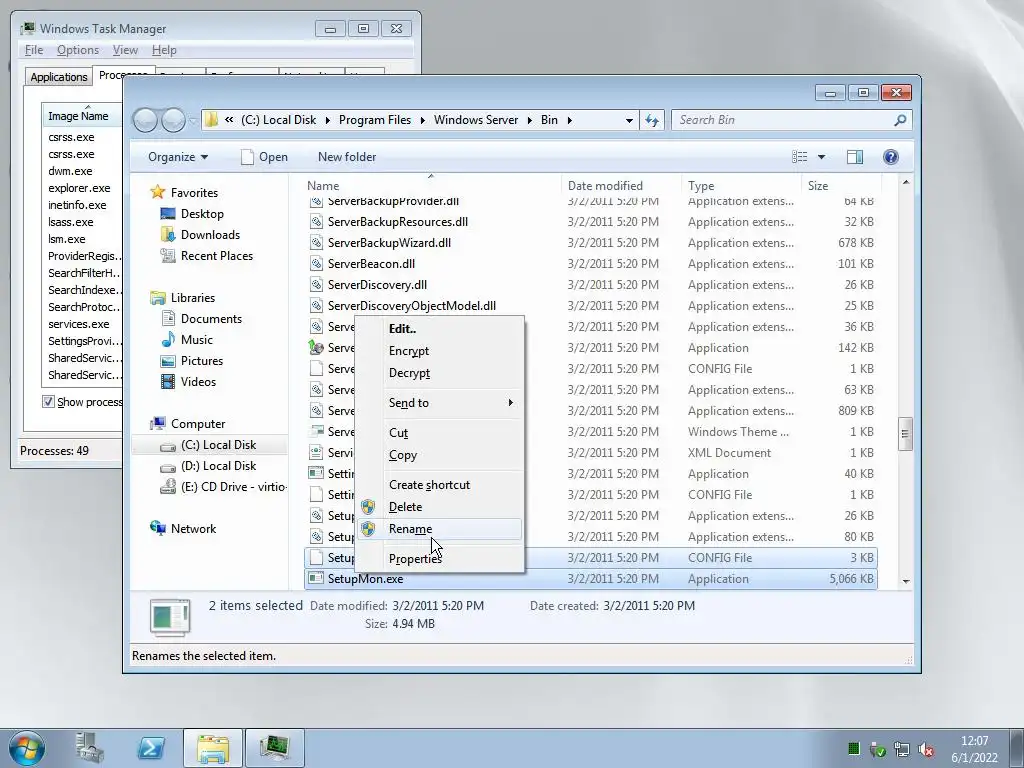
Task: Toggle the preview pane icon
Action: pyautogui.click(x=855, y=157)
